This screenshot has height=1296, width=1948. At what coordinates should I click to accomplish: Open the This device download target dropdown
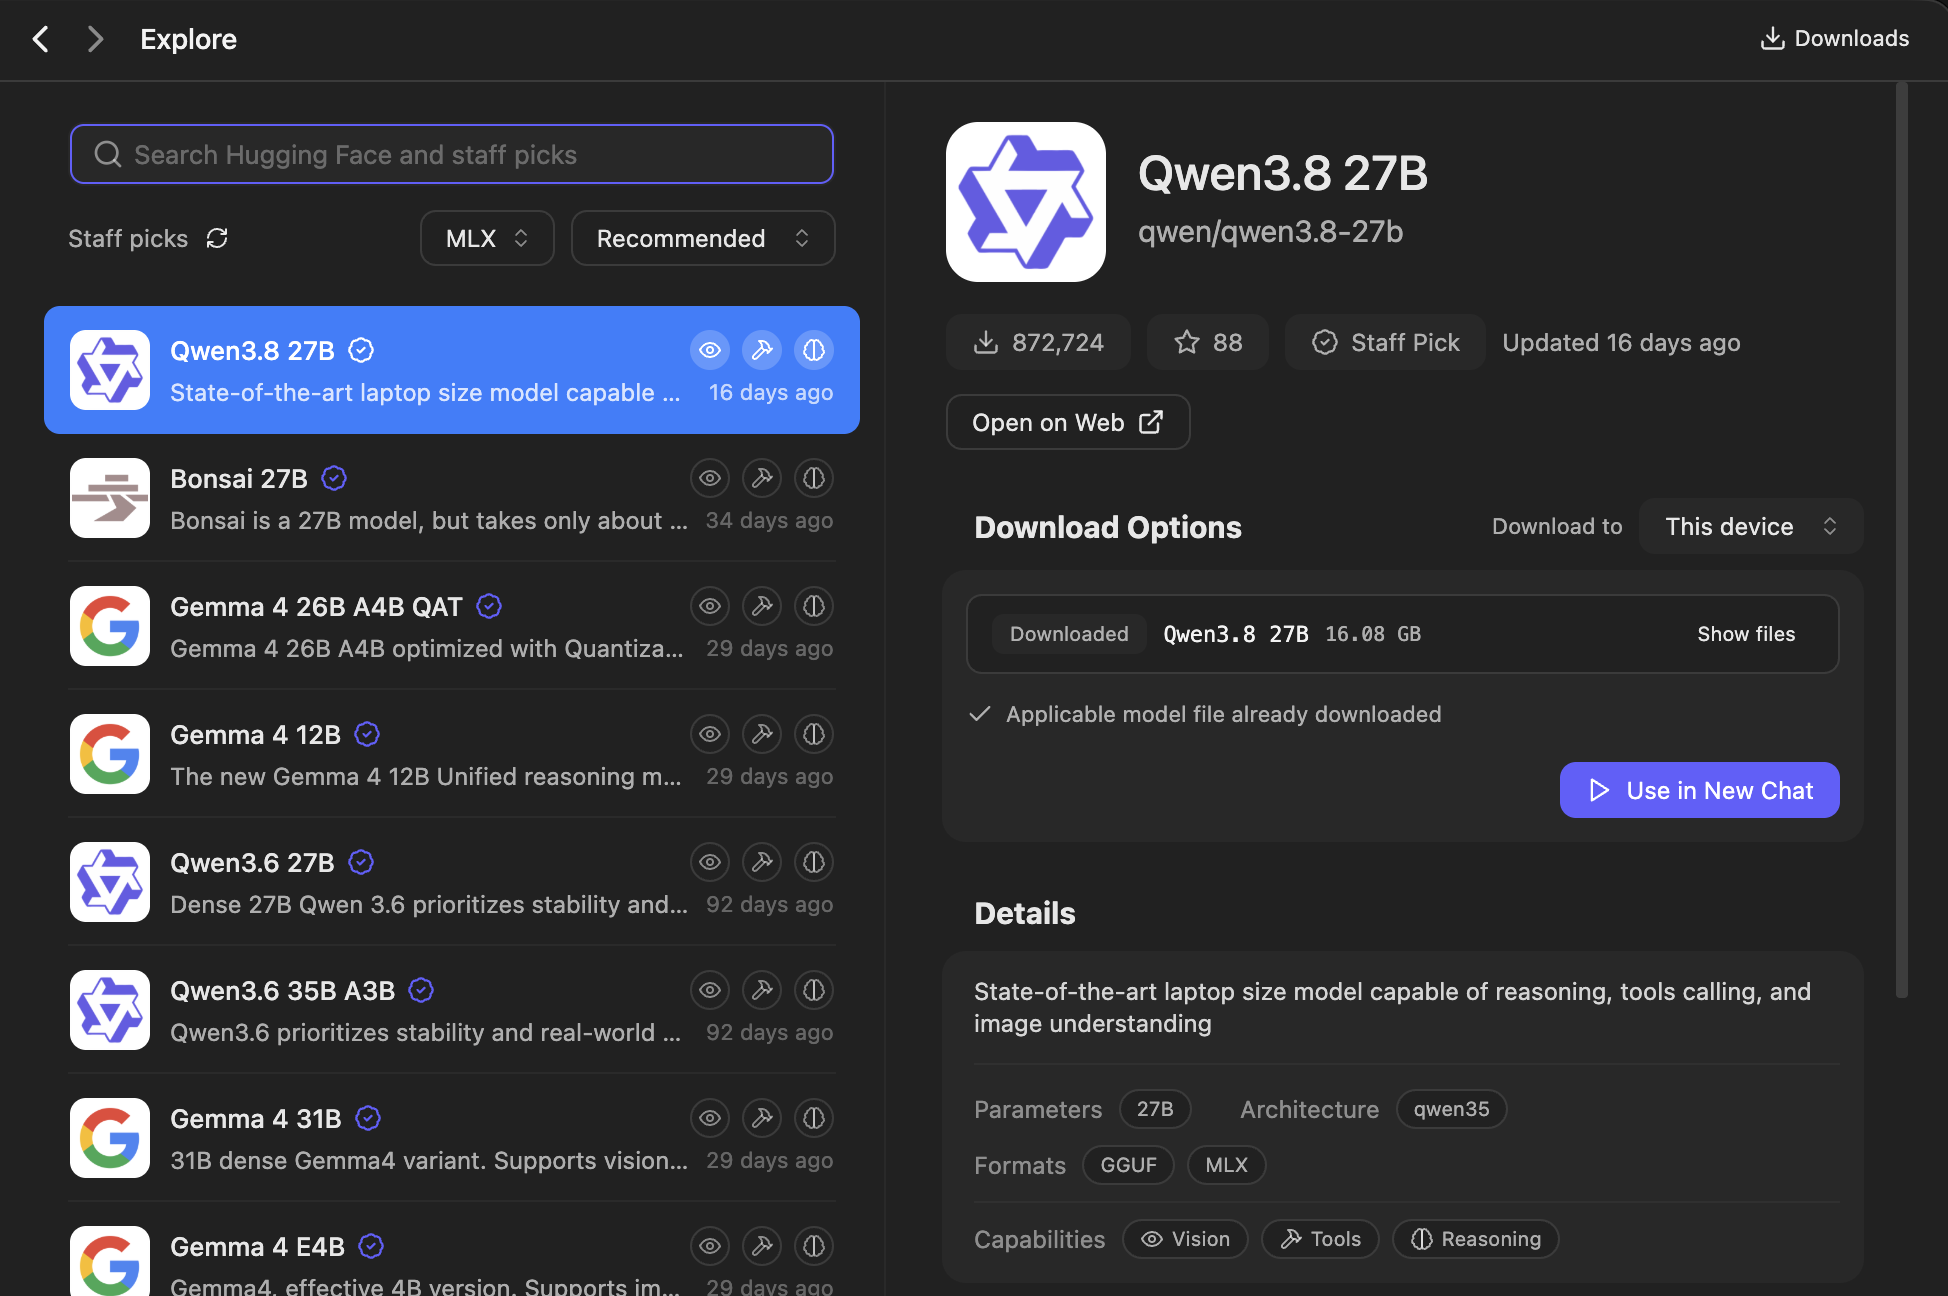(1751, 526)
